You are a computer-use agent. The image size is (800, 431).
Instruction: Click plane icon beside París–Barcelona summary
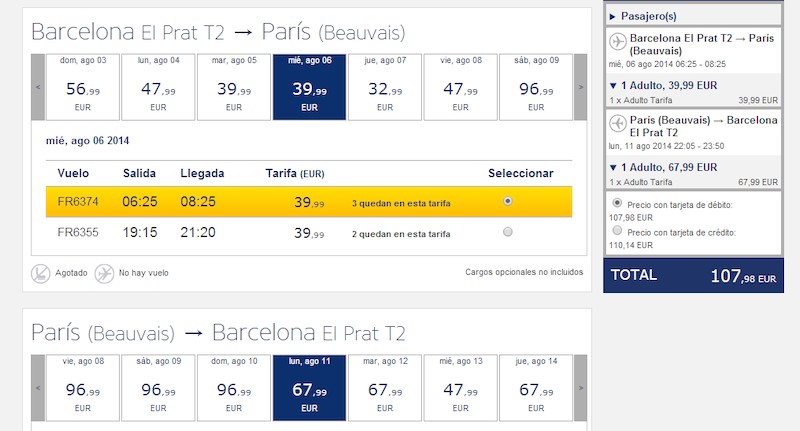tap(617, 125)
